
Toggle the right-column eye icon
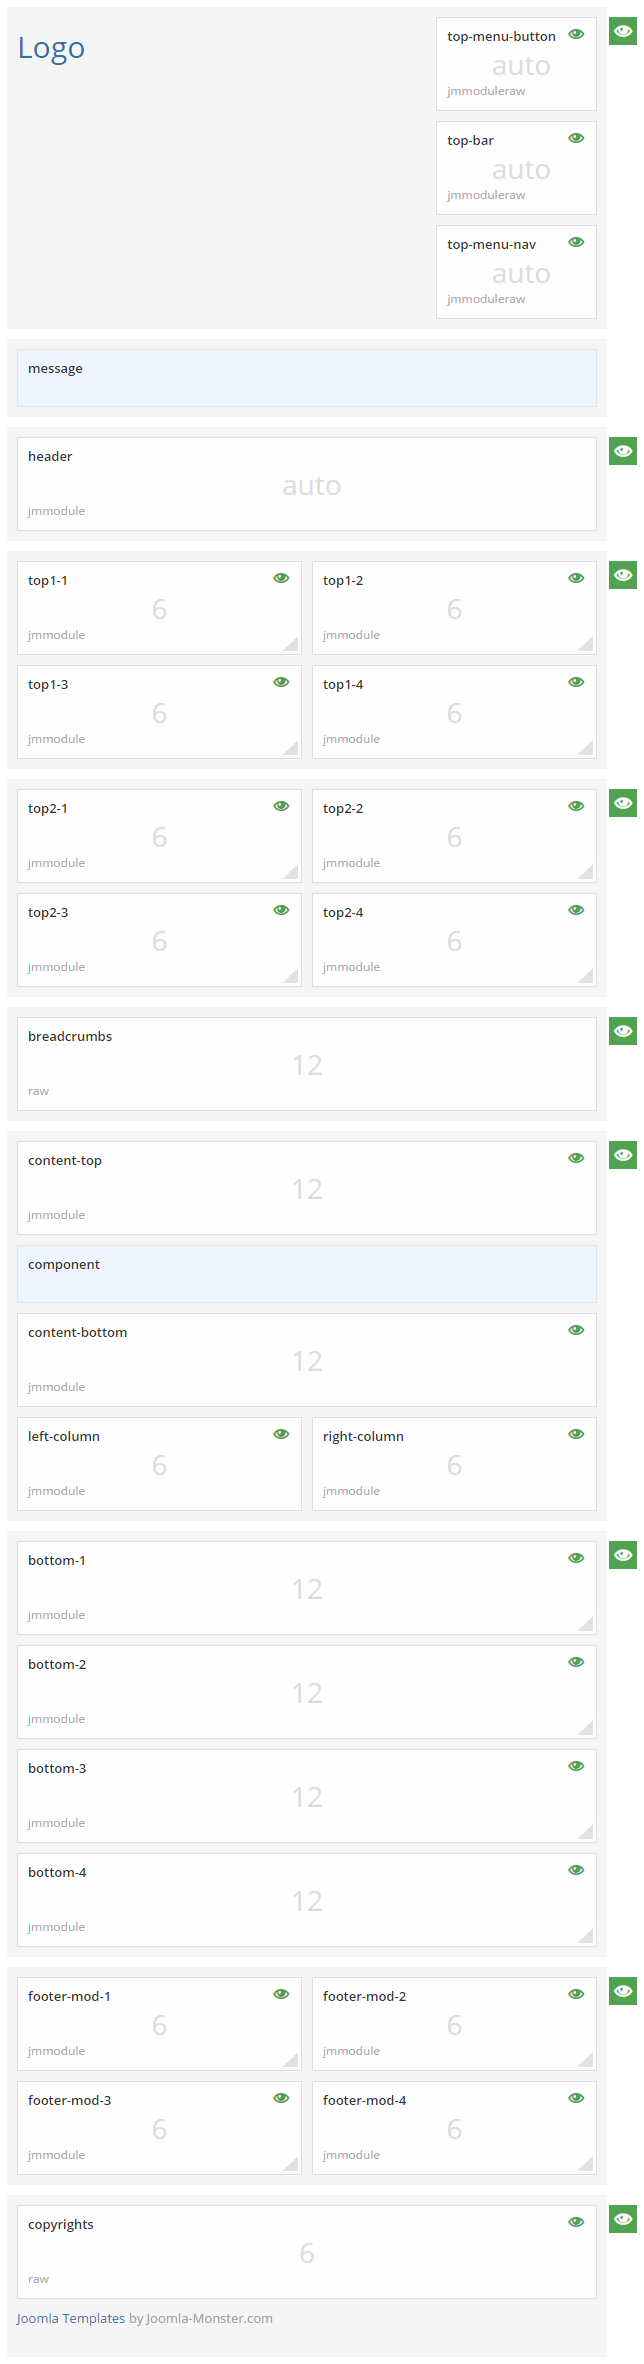[x=576, y=1433]
